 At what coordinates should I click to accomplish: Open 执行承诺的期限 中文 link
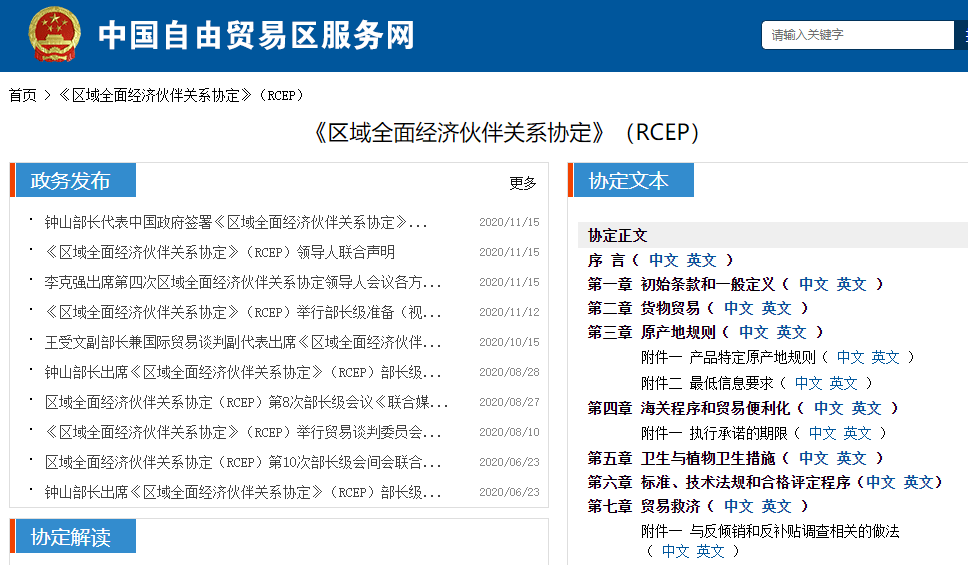point(823,433)
